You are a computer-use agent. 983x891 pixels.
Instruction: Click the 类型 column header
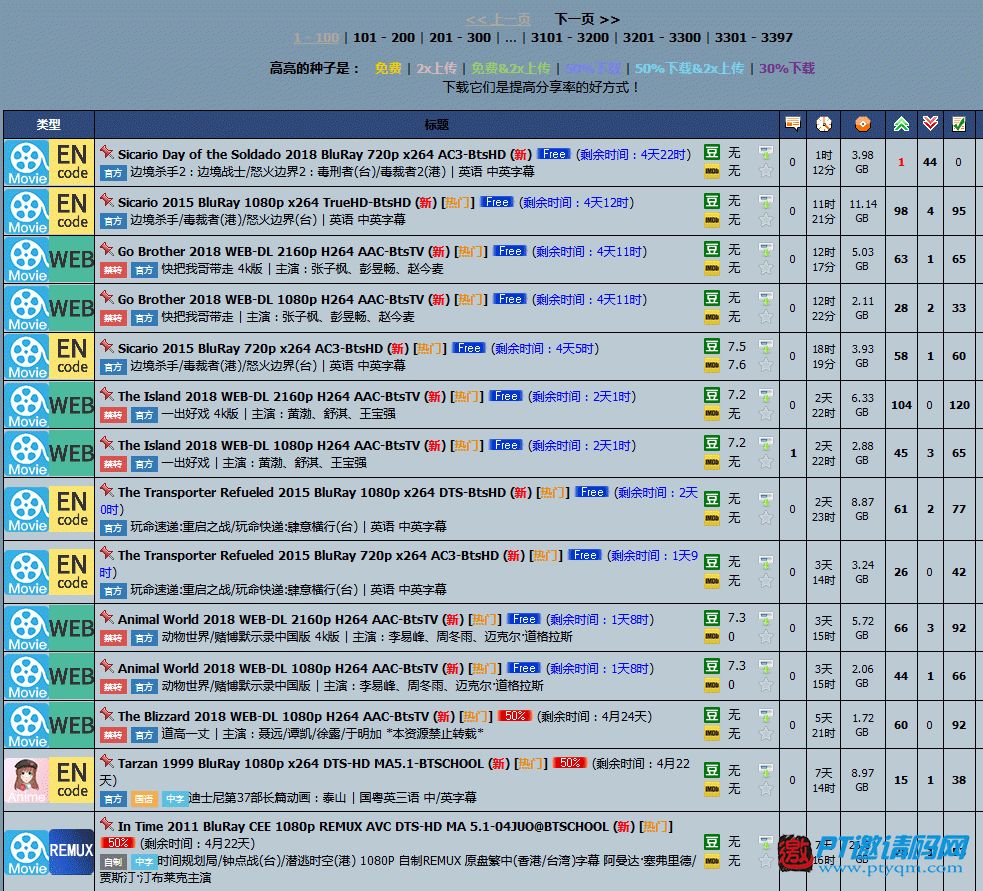click(x=49, y=125)
